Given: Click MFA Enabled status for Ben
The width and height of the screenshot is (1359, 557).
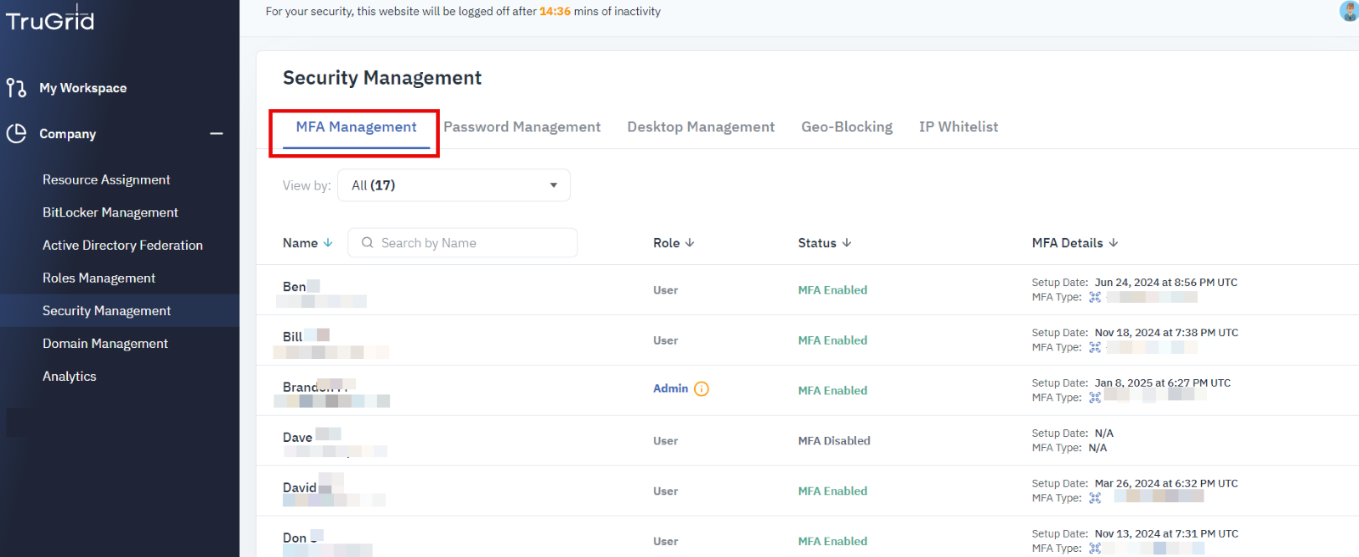Looking at the screenshot, I should (832, 290).
